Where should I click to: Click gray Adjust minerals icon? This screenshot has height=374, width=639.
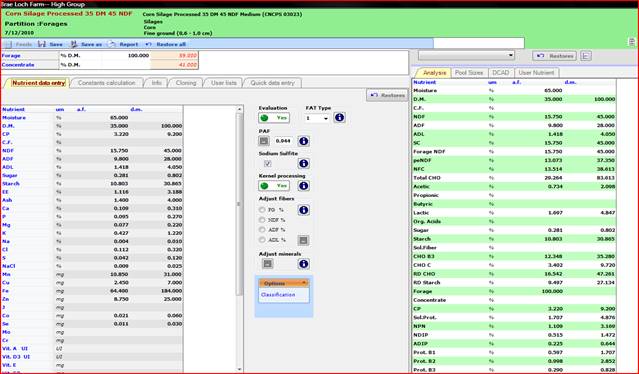pyautogui.click(x=267, y=264)
